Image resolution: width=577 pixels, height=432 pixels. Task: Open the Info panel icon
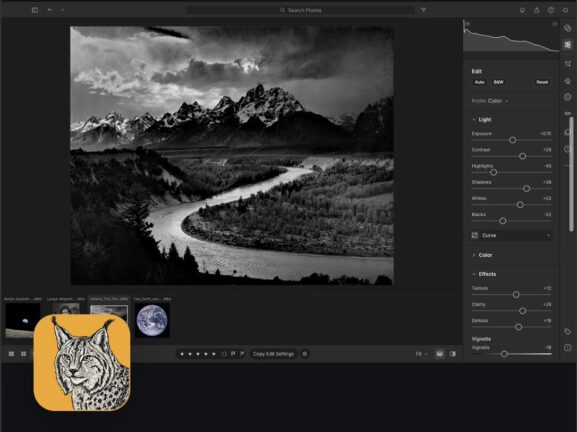coord(567,347)
